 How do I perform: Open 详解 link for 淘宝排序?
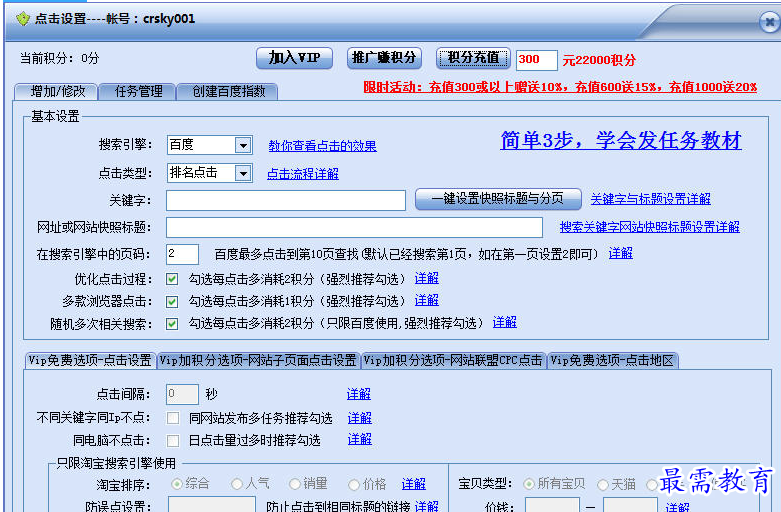tap(414, 484)
